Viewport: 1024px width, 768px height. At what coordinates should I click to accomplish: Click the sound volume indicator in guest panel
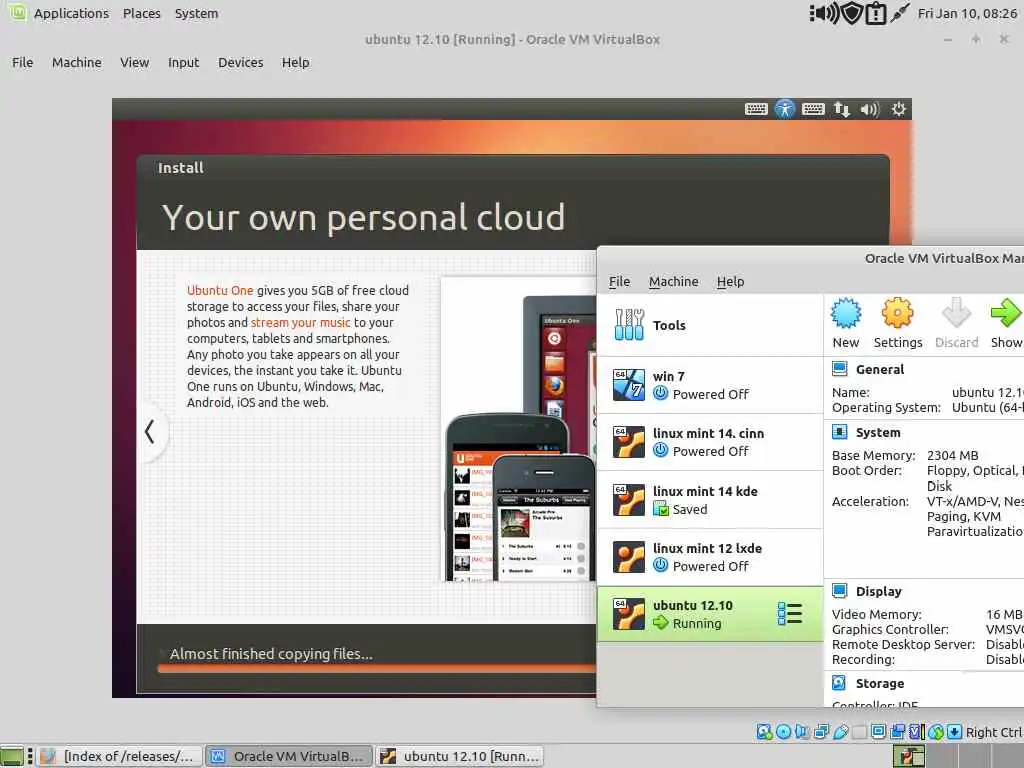[870, 109]
